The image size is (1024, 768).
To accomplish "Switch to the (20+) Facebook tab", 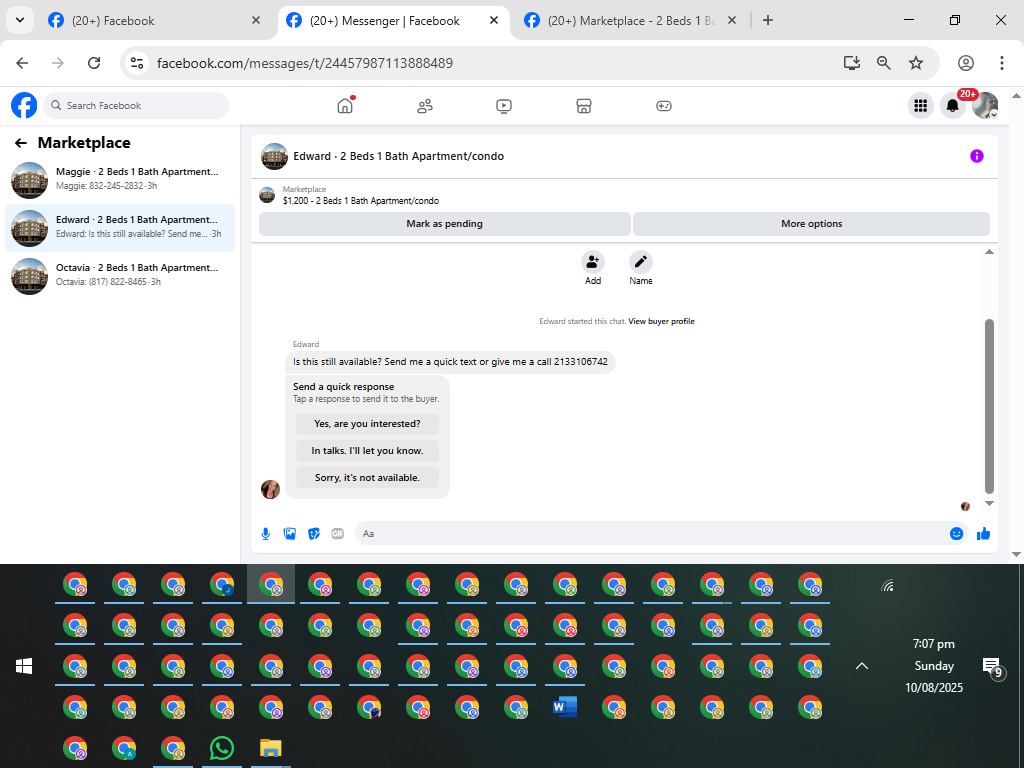I will [x=155, y=20].
